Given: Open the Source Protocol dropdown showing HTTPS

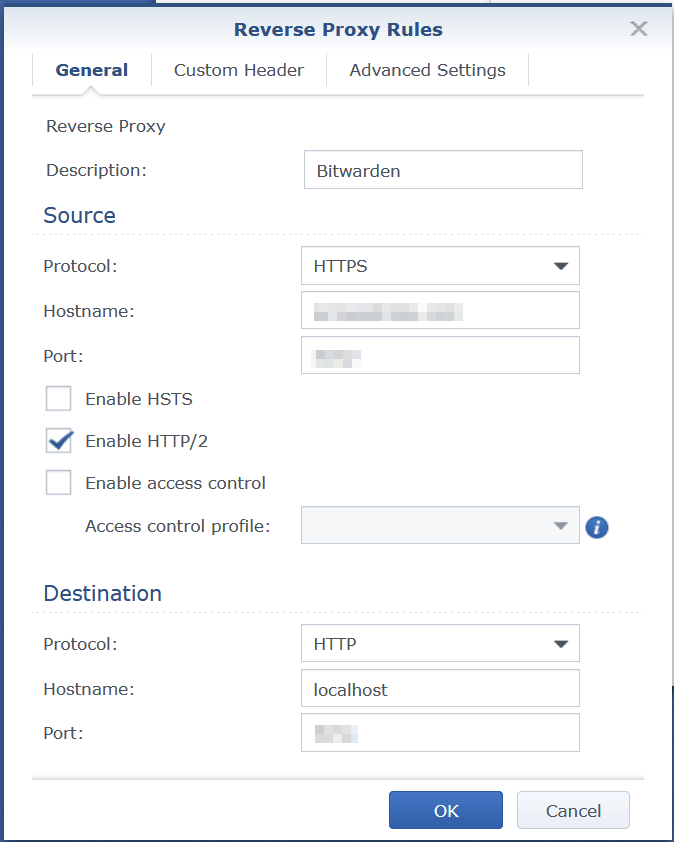Looking at the screenshot, I should tap(440, 265).
